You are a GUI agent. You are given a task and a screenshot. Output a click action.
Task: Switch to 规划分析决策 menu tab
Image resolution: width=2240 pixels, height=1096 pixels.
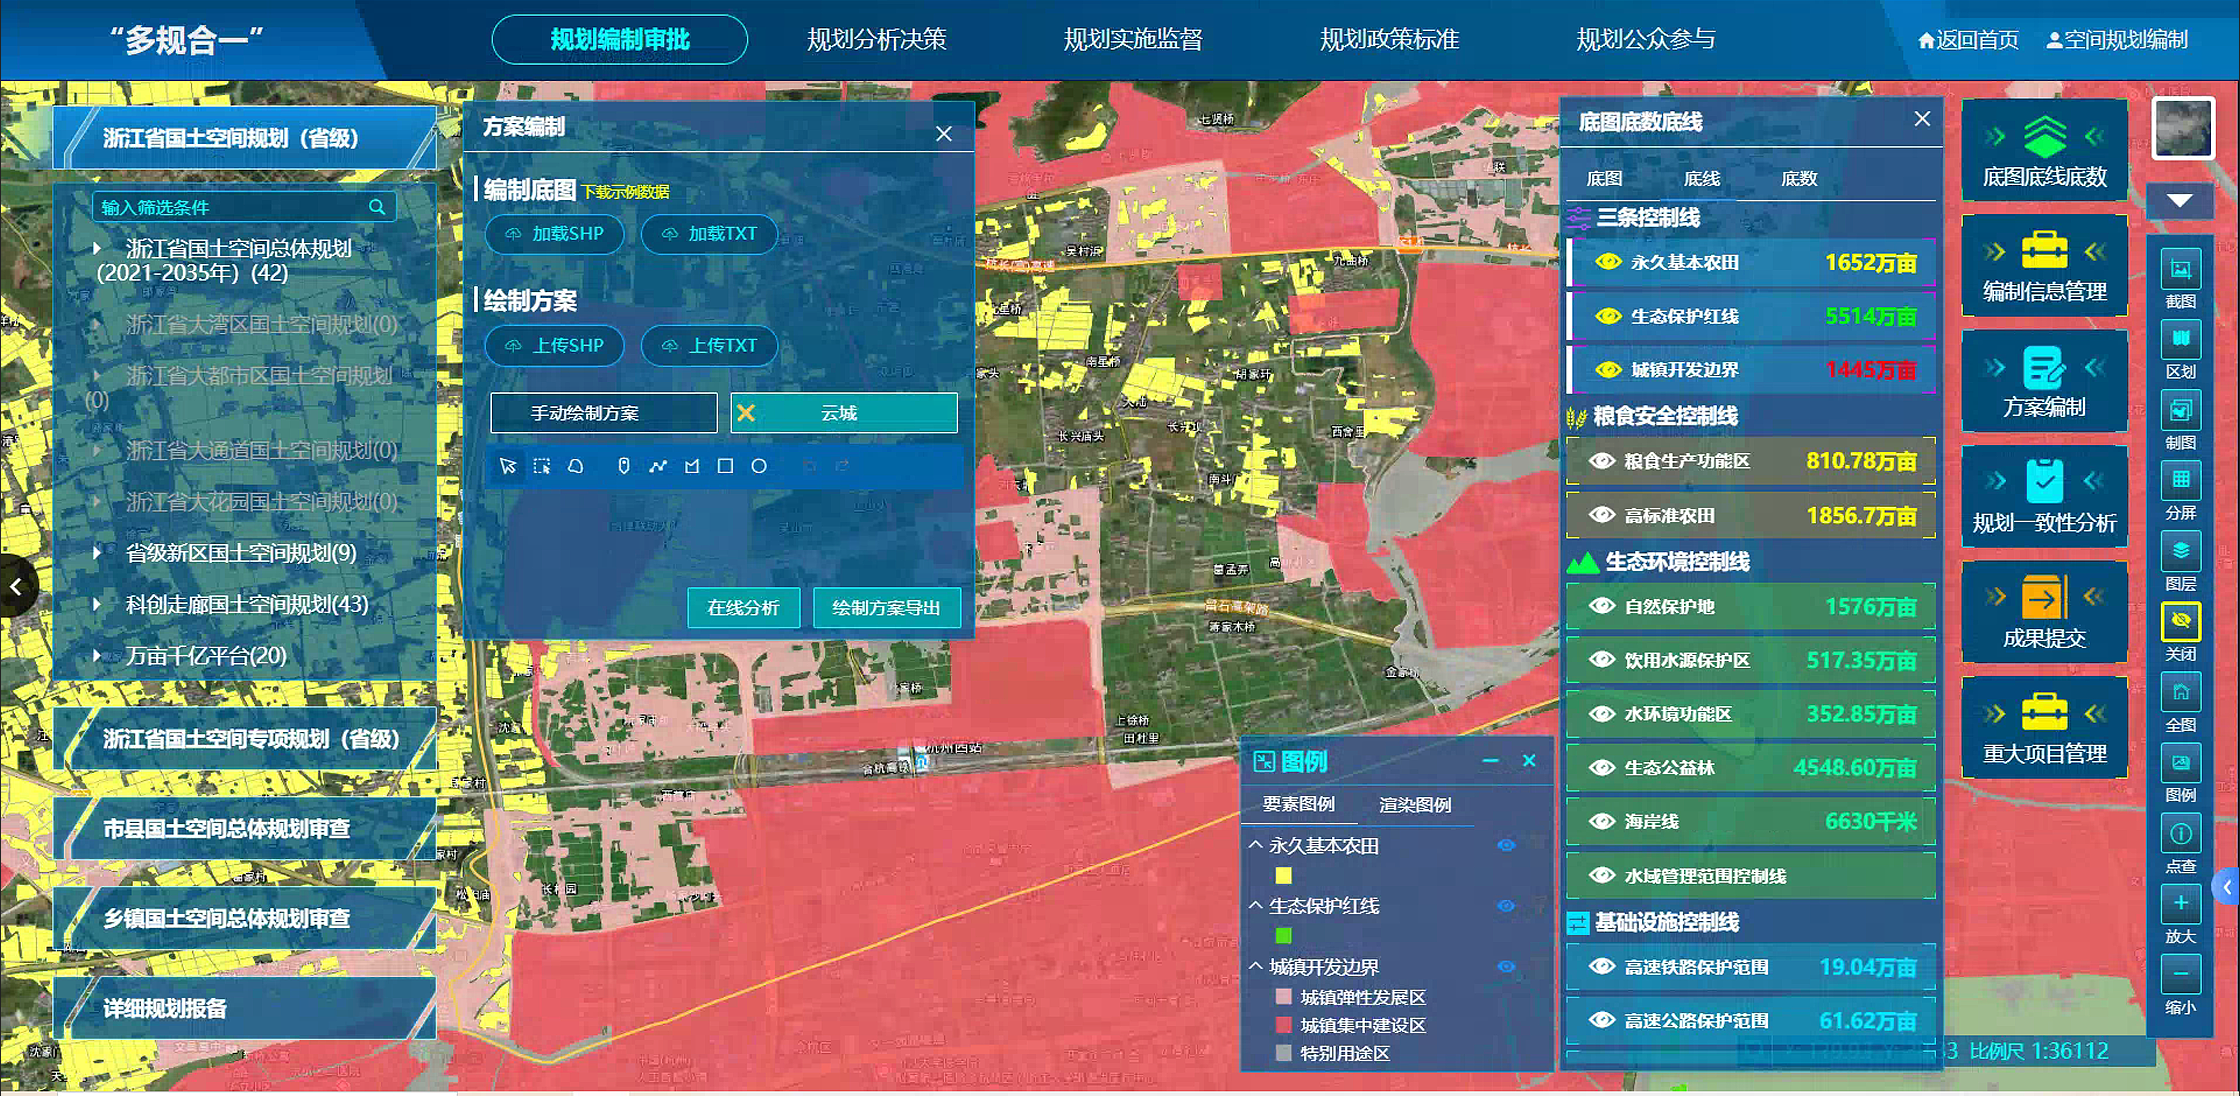(876, 40)
